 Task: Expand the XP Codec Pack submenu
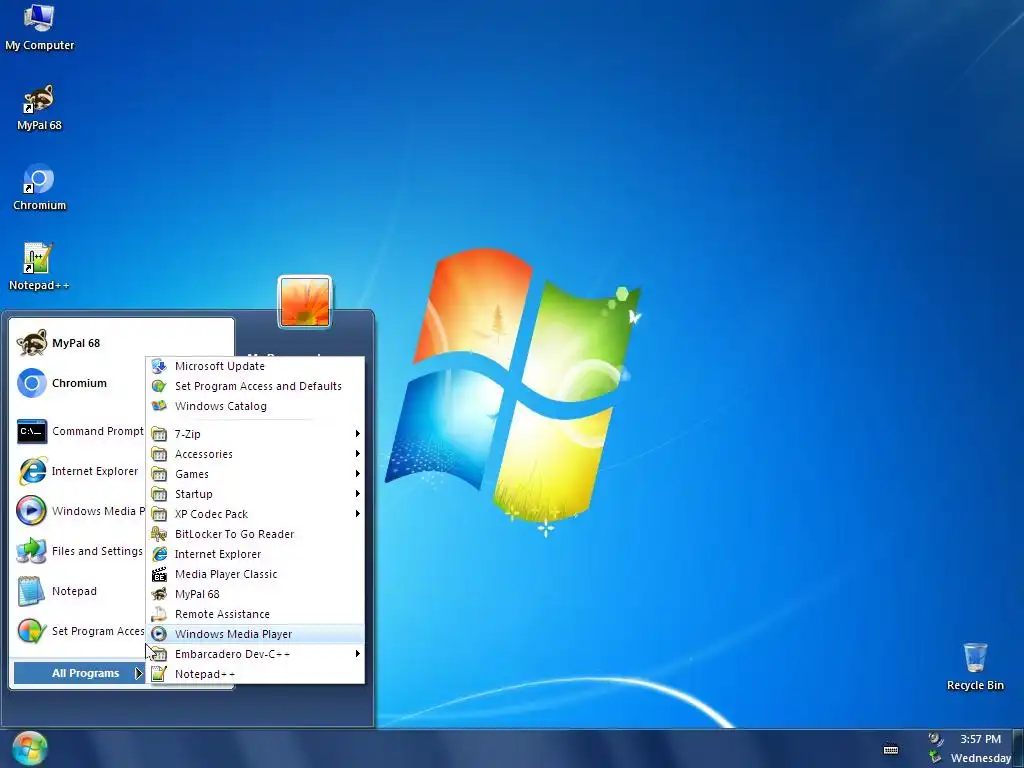click(x=256, y=514)
